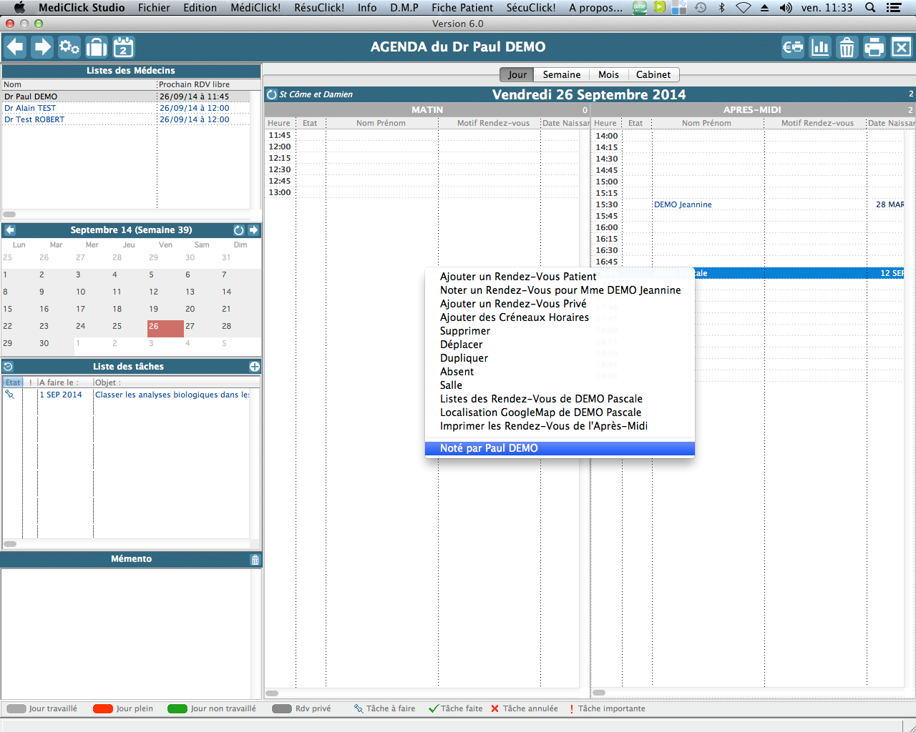
Task: Open the DEMO Jeannine appointment at 15:30
Action: click(683, 205)
